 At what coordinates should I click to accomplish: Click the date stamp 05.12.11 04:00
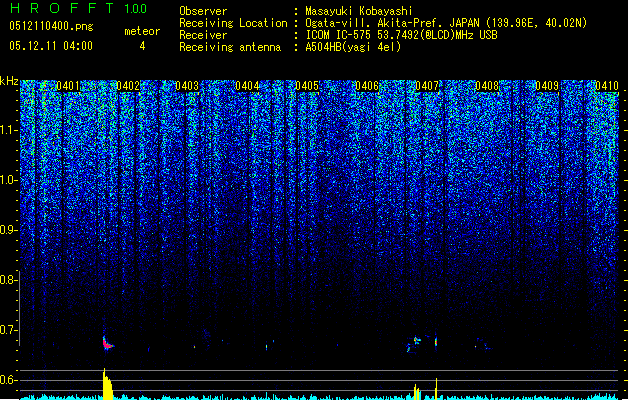click(x=51, y=46)
